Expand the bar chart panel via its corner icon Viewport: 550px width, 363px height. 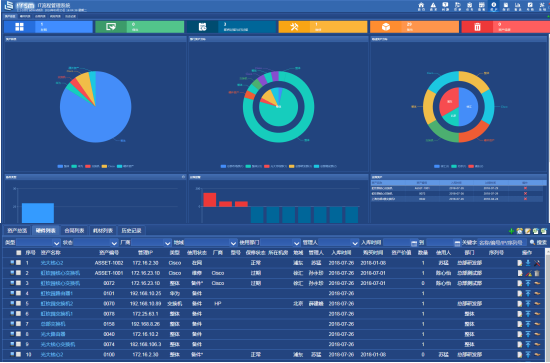183,177
